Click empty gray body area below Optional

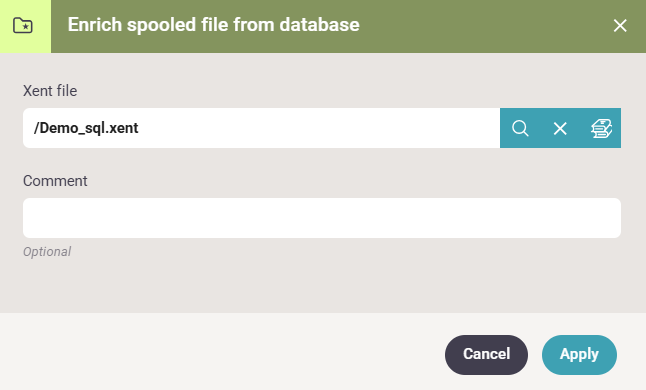pyautogui.click(x=321, y=286)
